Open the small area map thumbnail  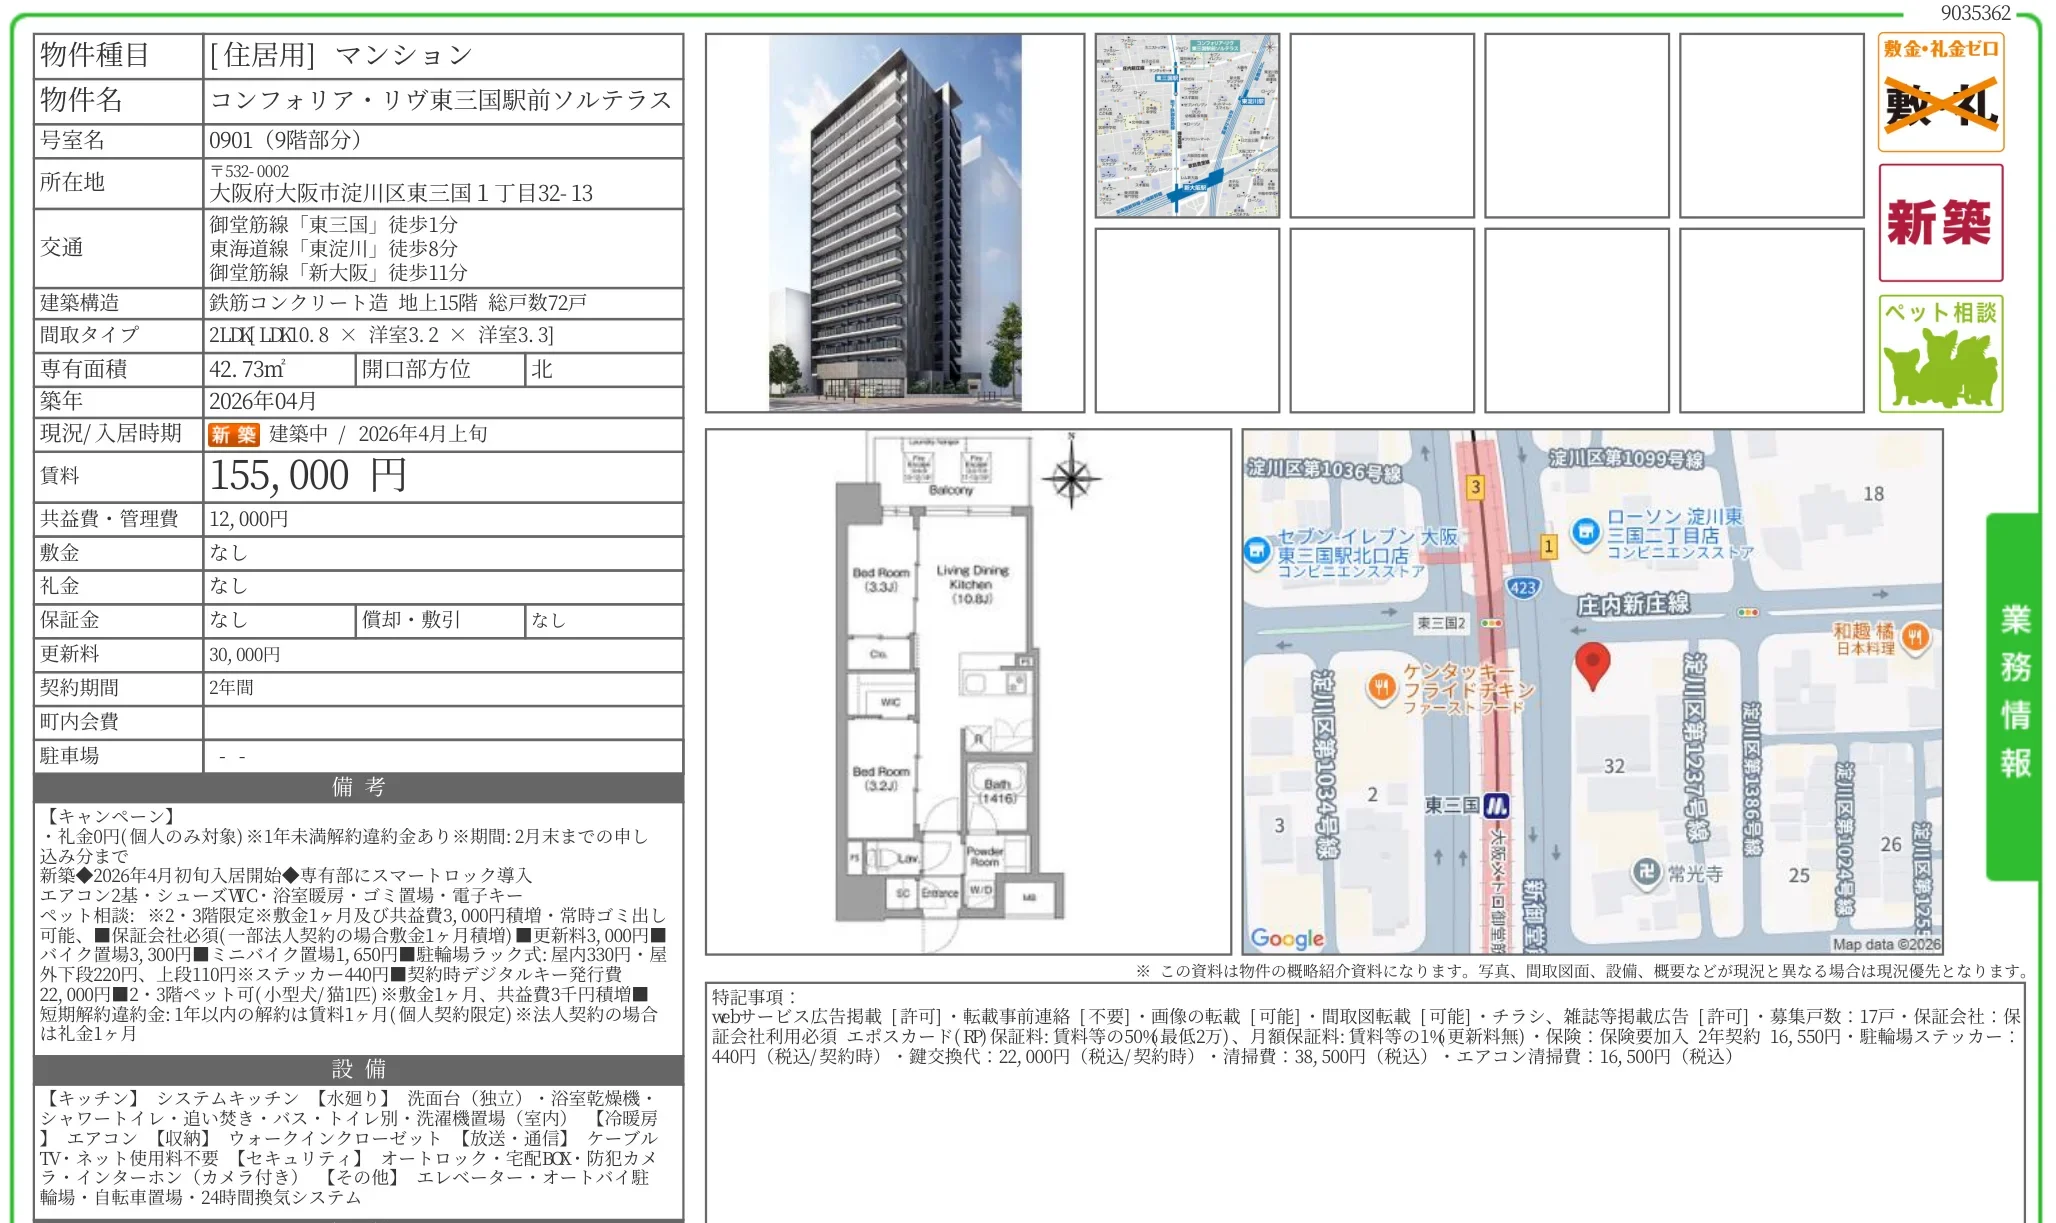[1187, 126]
